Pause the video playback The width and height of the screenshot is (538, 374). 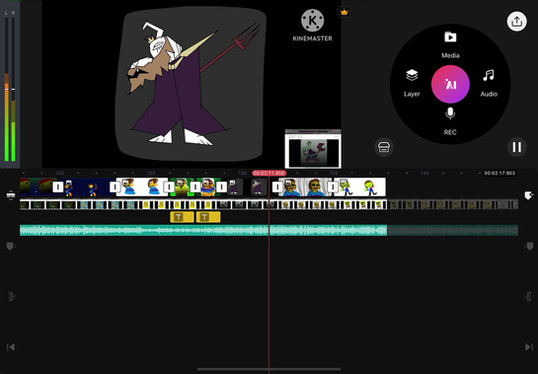[517, 147]
